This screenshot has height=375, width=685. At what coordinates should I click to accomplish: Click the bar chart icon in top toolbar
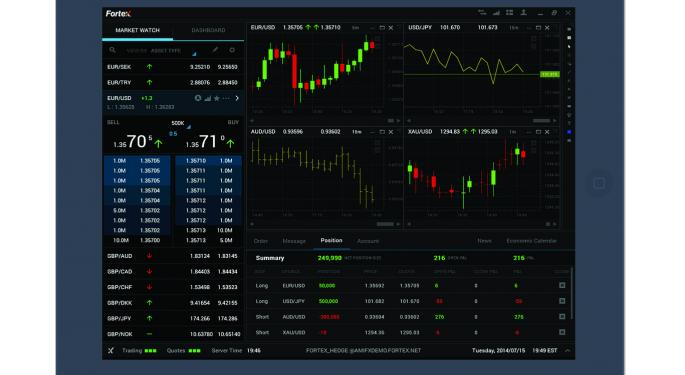[496, 13]
